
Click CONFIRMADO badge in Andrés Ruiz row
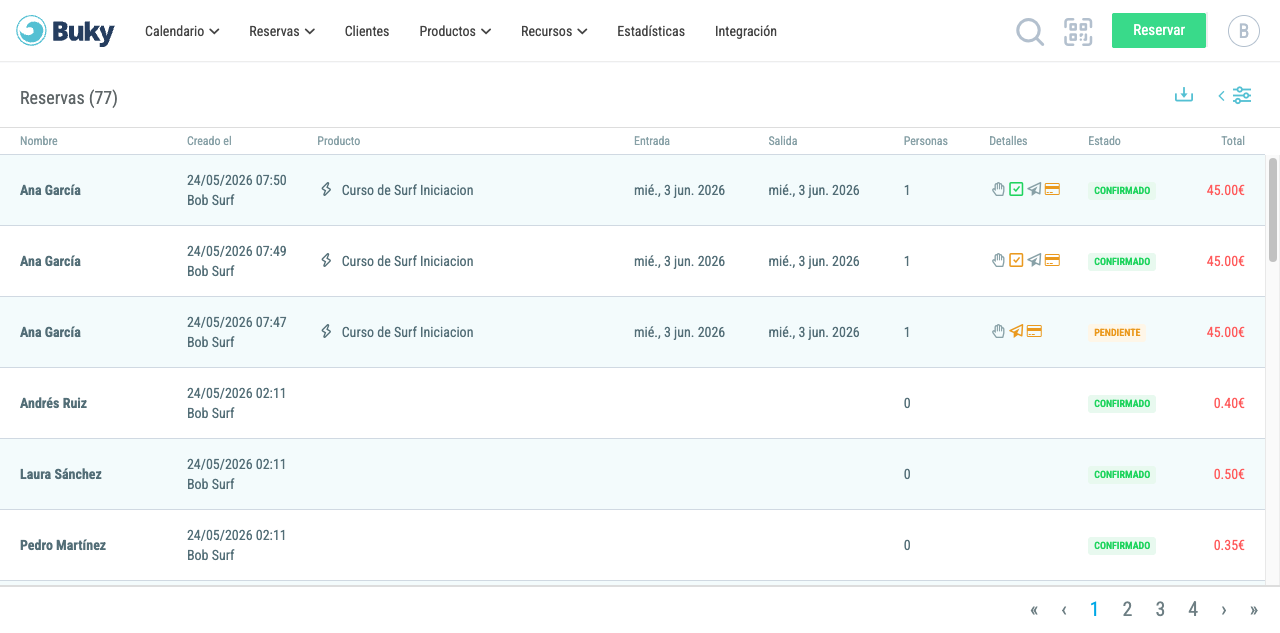click(1122, 403)
